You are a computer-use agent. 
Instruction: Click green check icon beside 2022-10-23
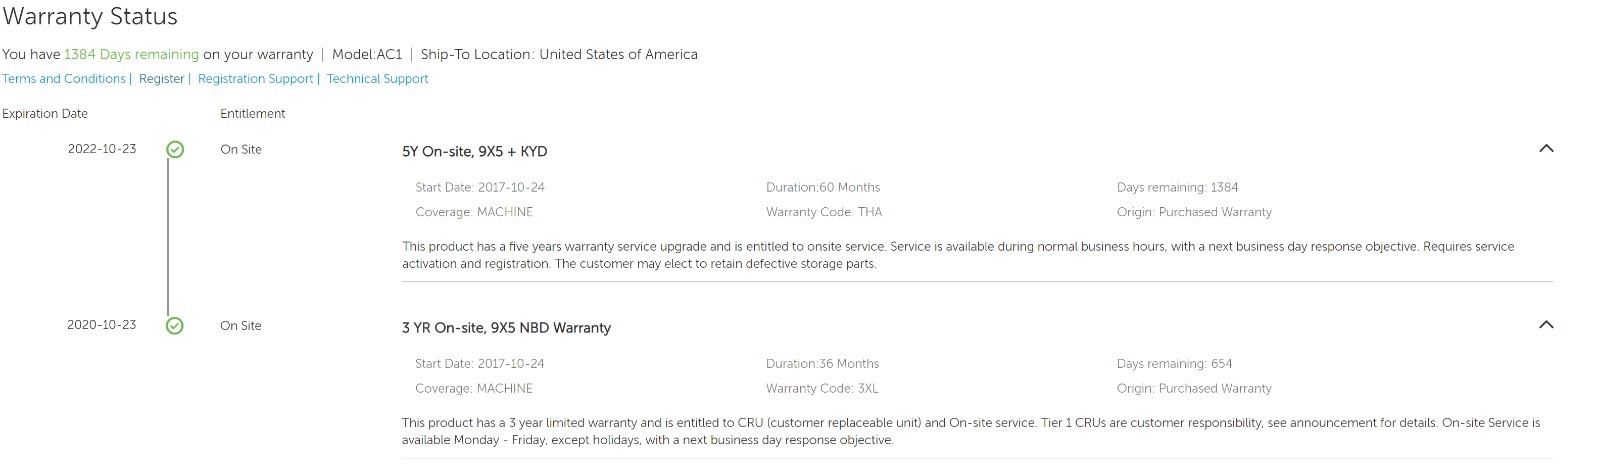(x=175, y=150)
